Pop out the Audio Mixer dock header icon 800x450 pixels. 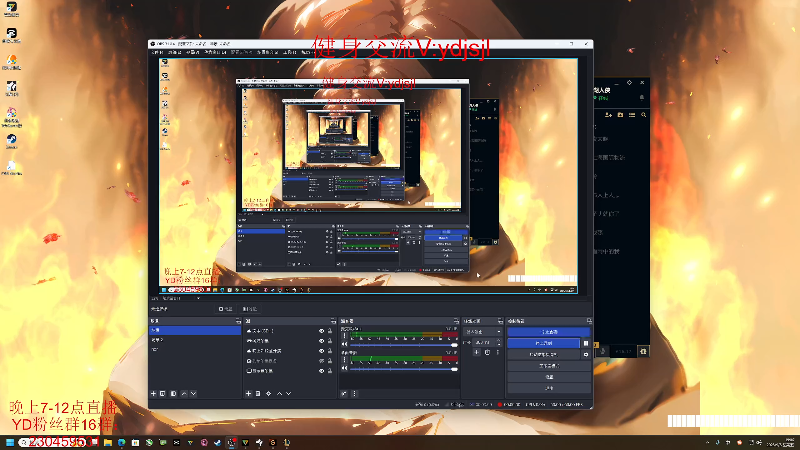[x=456, y=321]
